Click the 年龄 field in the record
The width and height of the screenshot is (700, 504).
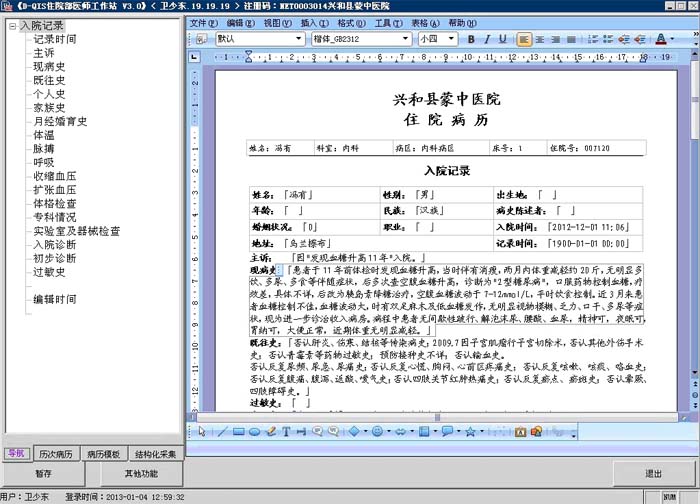click(293, 211)
